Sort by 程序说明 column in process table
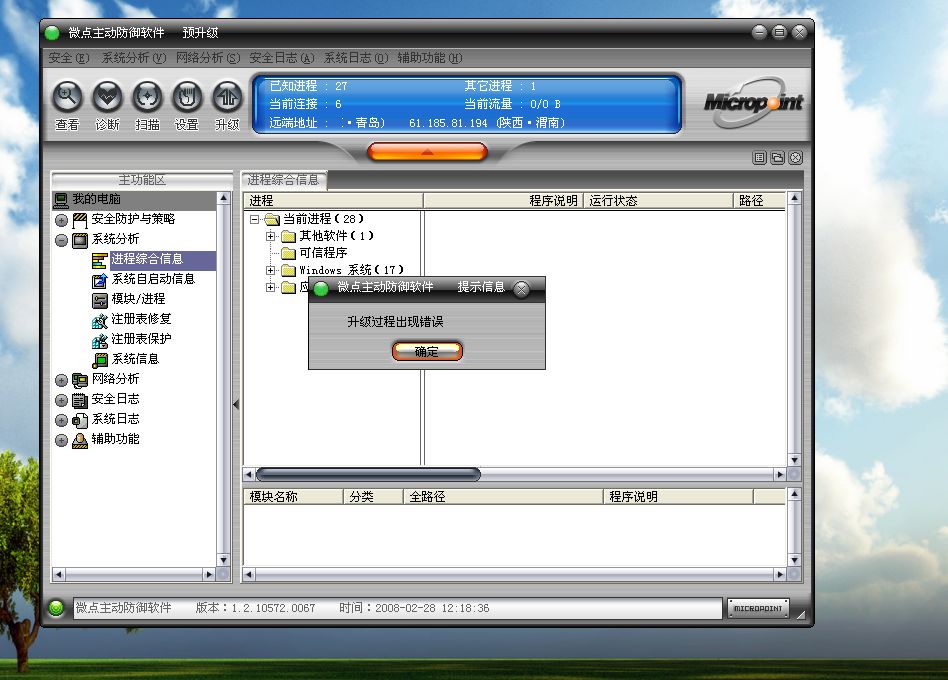Image resolution: width=948 pixels, height=680 pixels. [503, 201]
